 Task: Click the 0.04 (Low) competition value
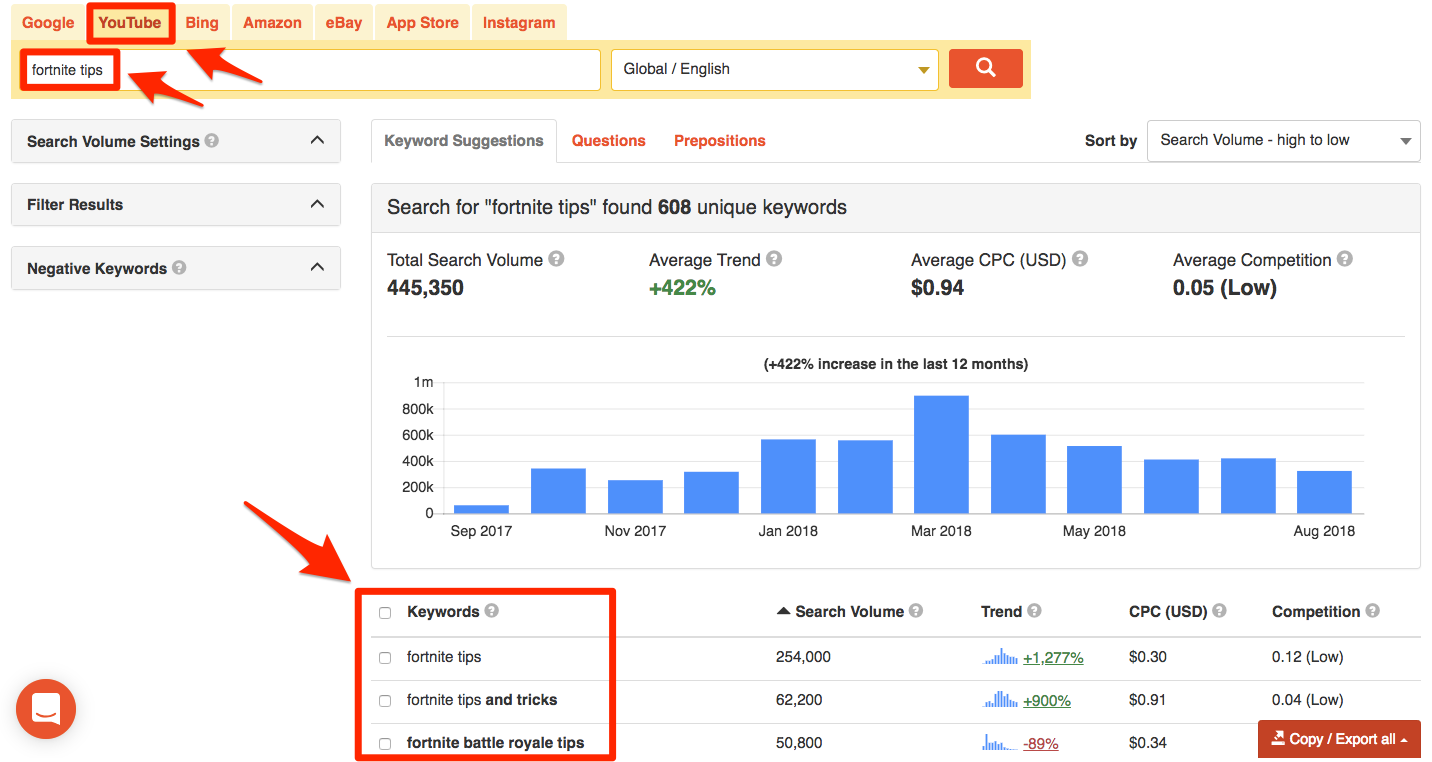click(x=1308, y=700)
